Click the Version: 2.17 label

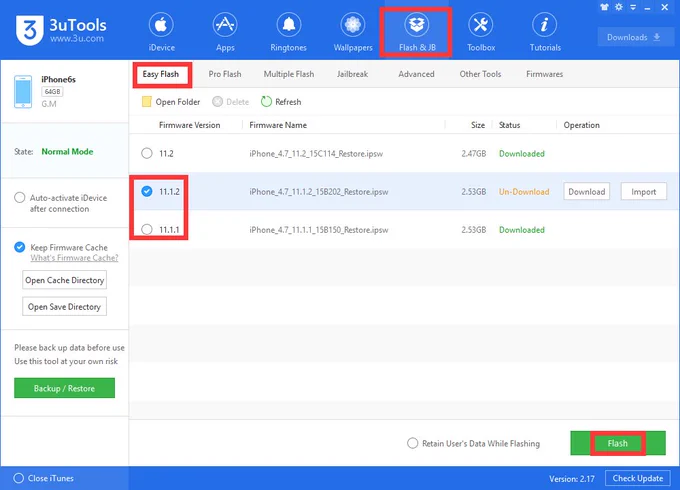pyautogui.click(x=572, y=479)
